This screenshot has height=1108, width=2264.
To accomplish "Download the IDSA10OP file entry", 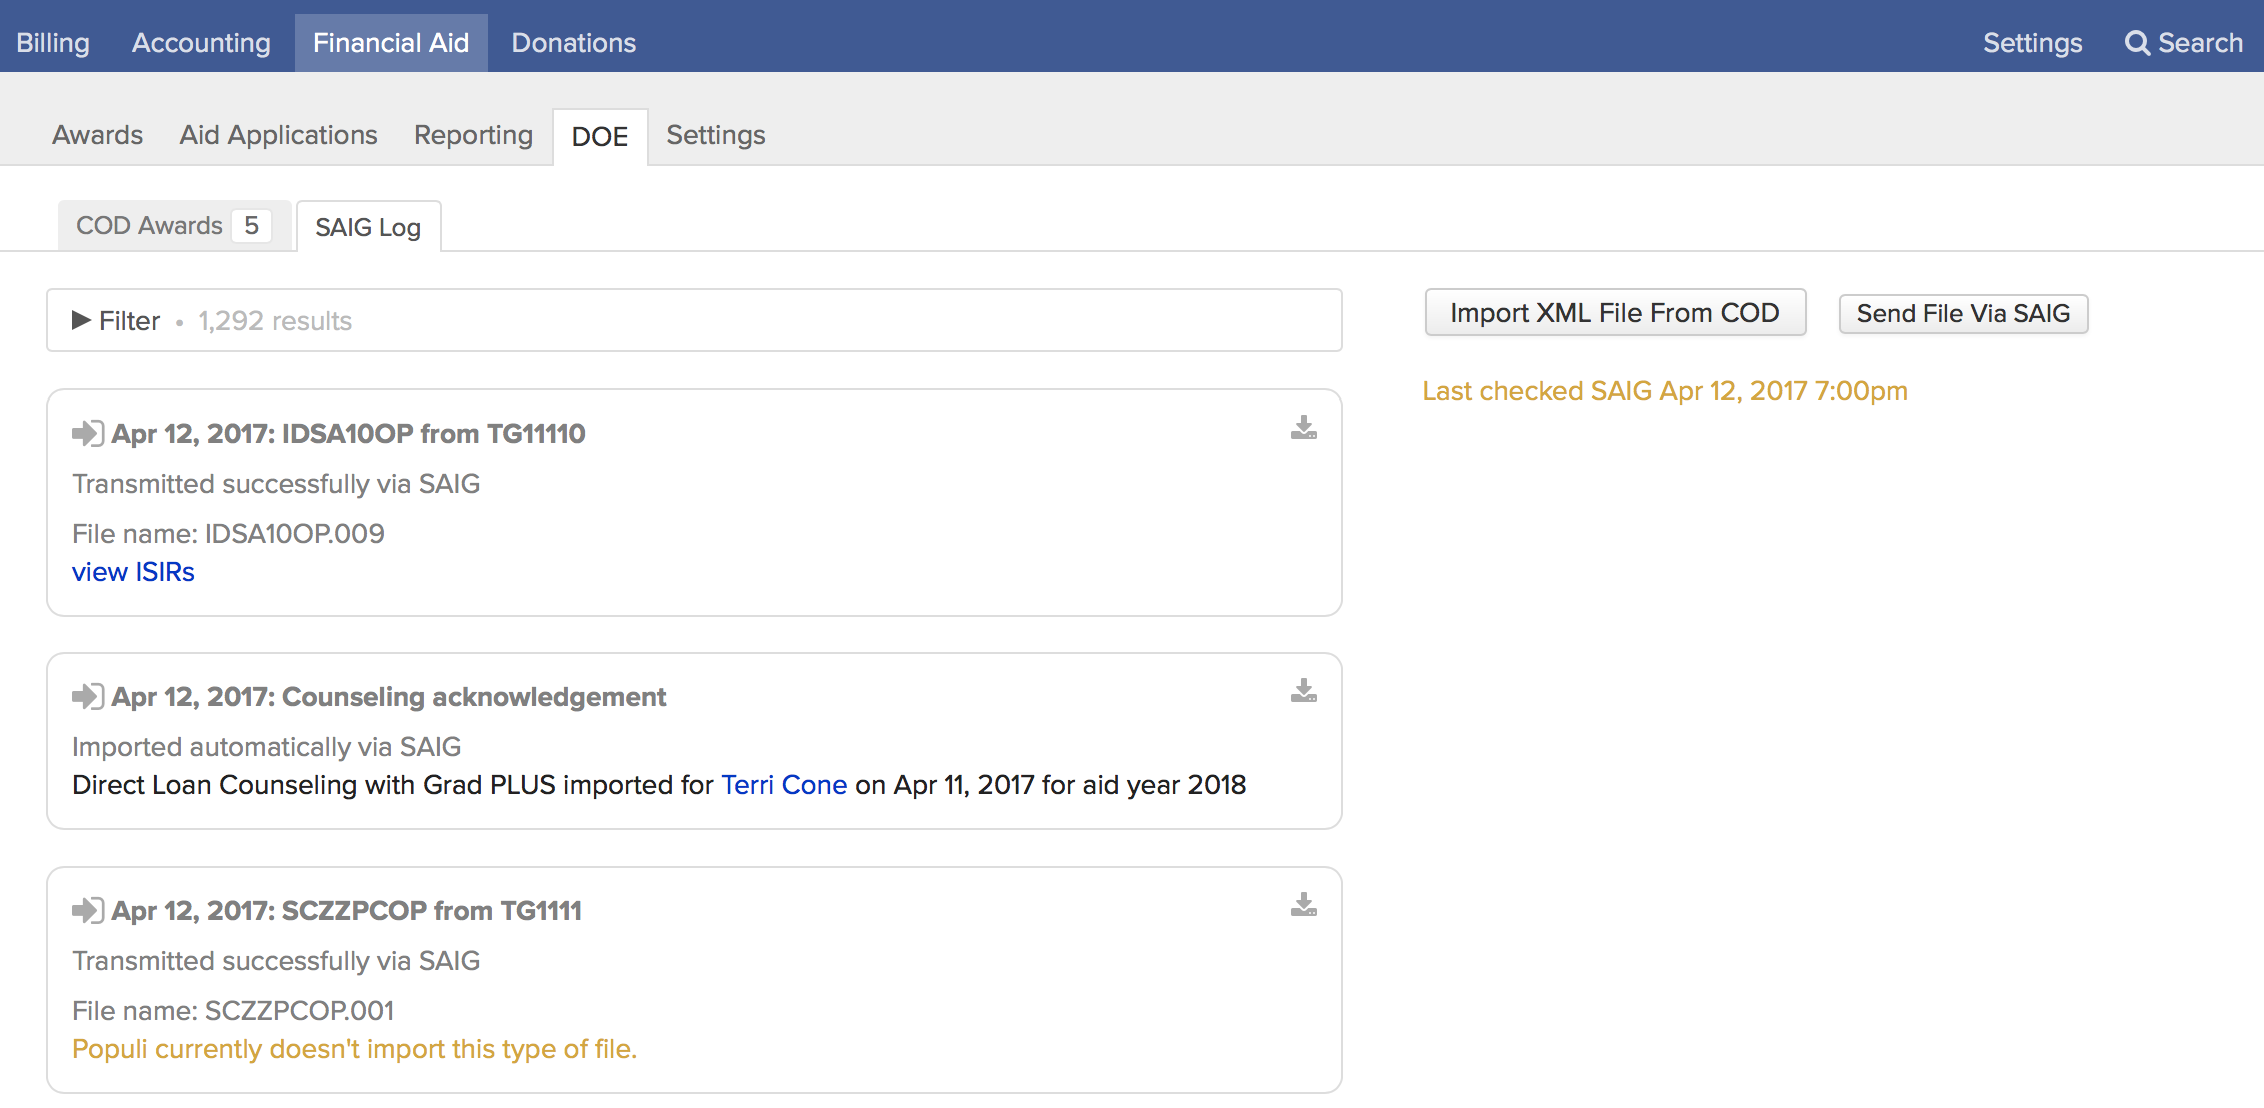I will coord(1303,429).
